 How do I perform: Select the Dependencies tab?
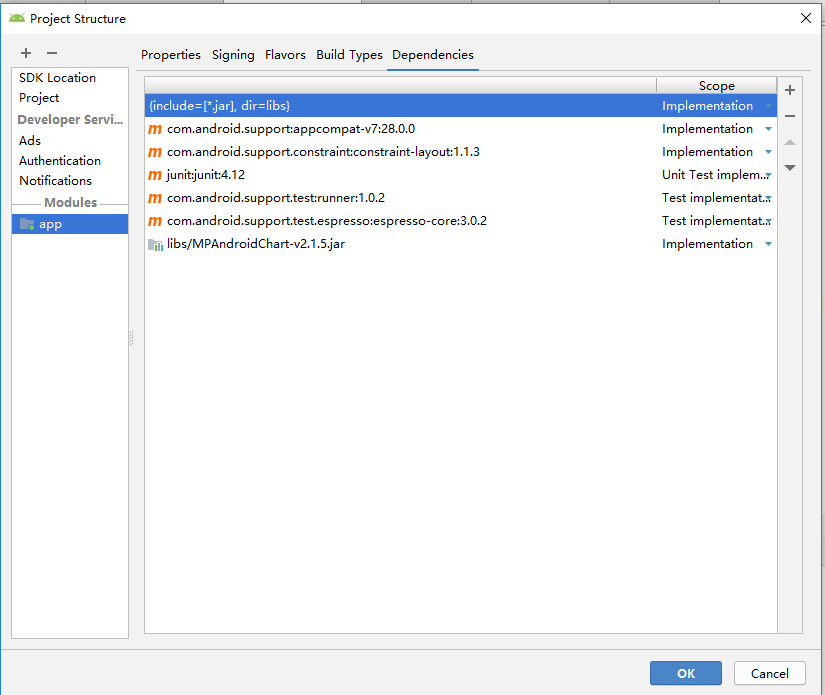pos(432,55)
